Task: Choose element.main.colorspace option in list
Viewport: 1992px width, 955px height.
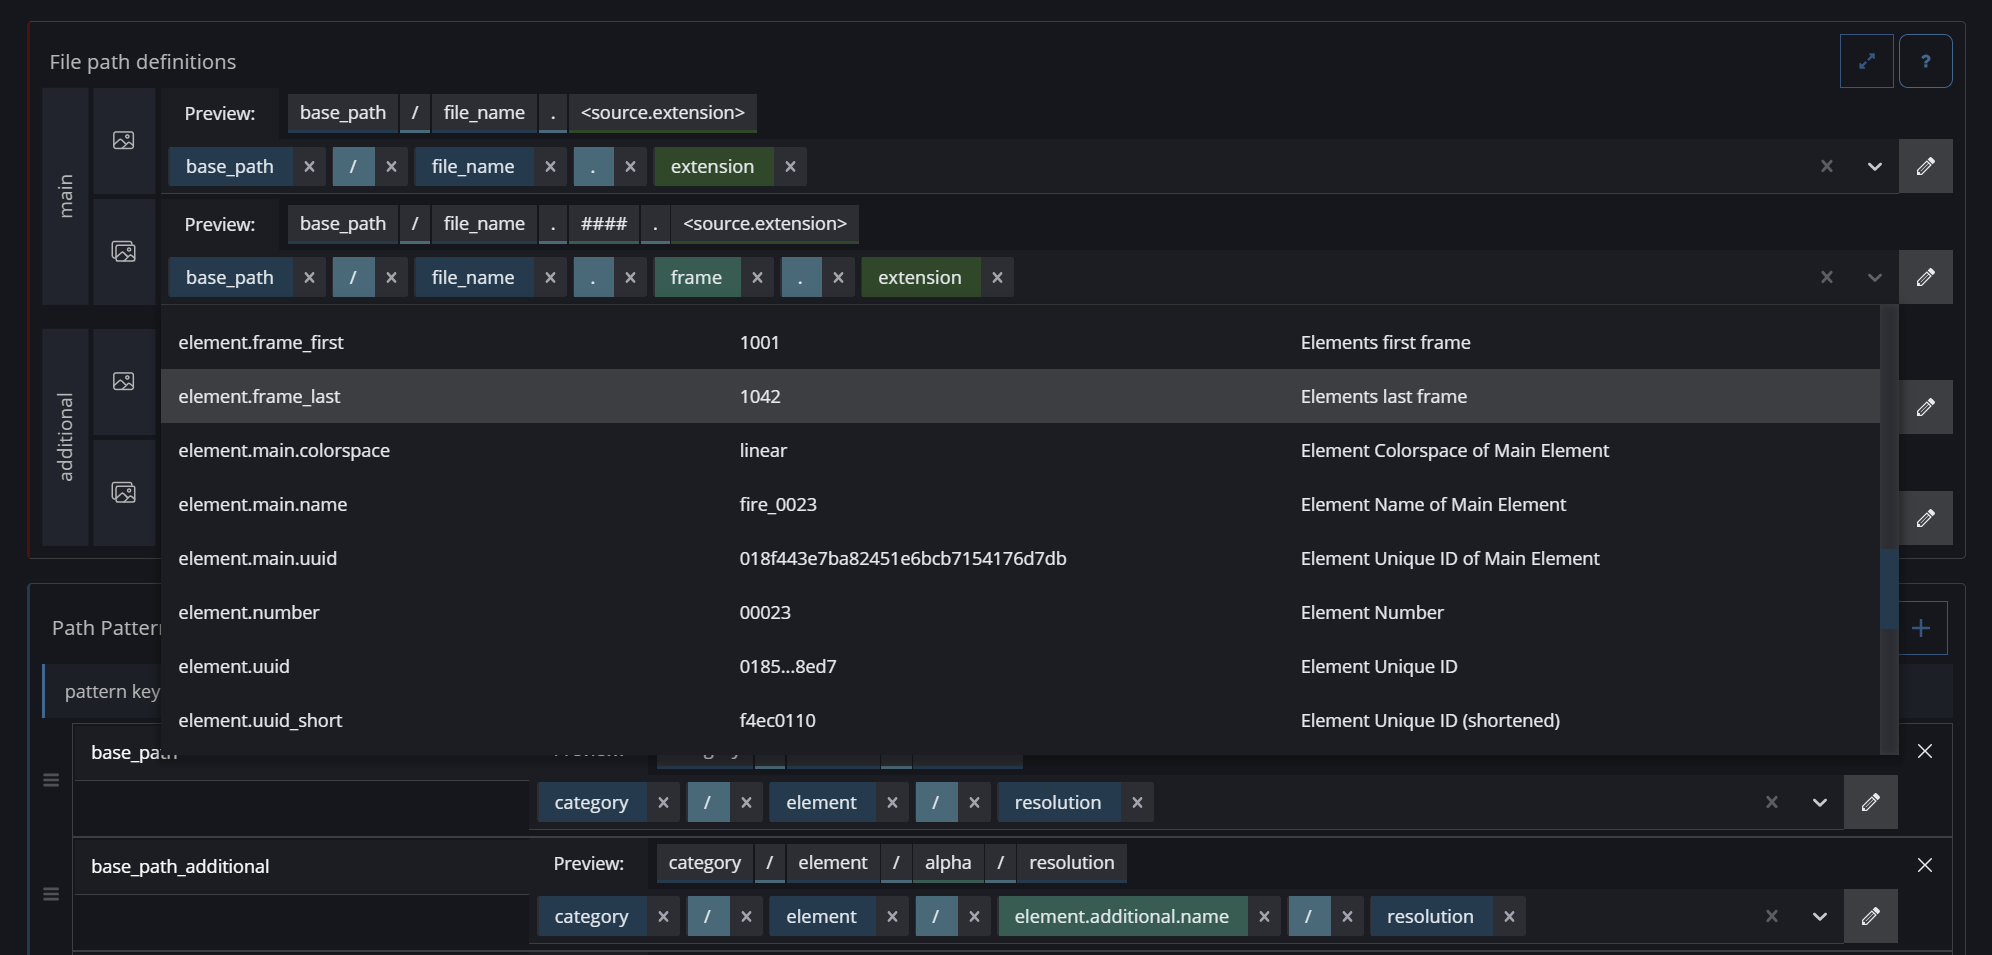Action: [284, 450]
